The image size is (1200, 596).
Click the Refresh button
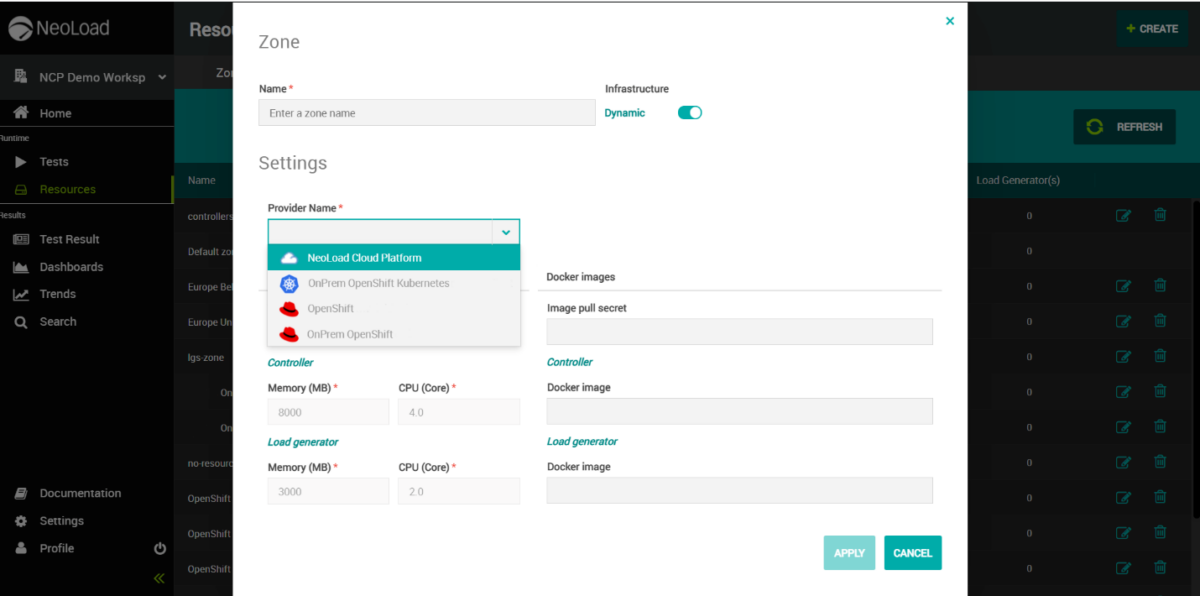pyautogui.click(x=1125, y=127)
